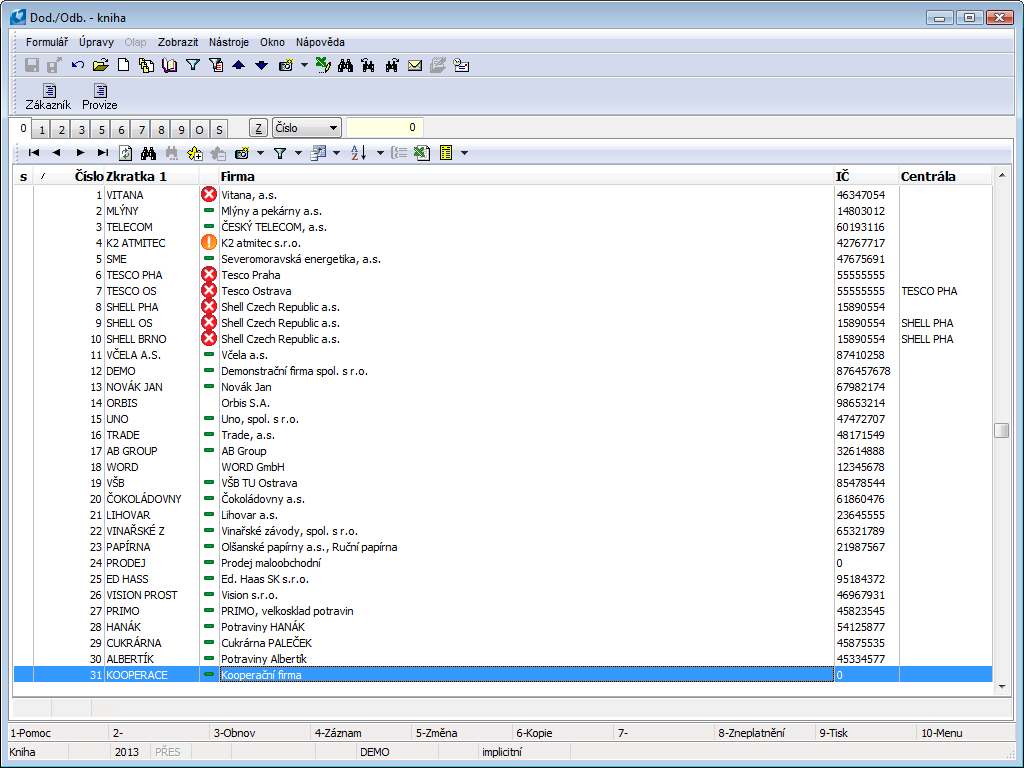Switch to tab 5
The image size is (1024, 768).
click(102, 130)
